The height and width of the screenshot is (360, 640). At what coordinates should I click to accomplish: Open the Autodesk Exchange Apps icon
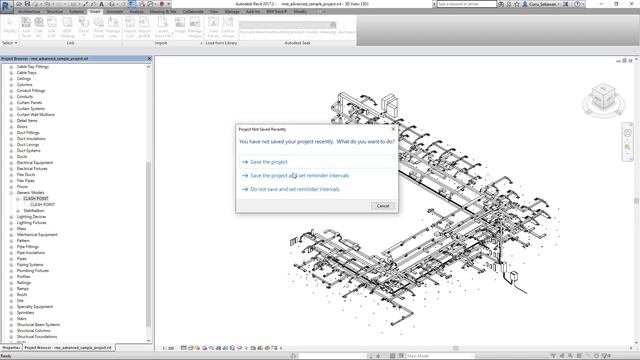566,4
